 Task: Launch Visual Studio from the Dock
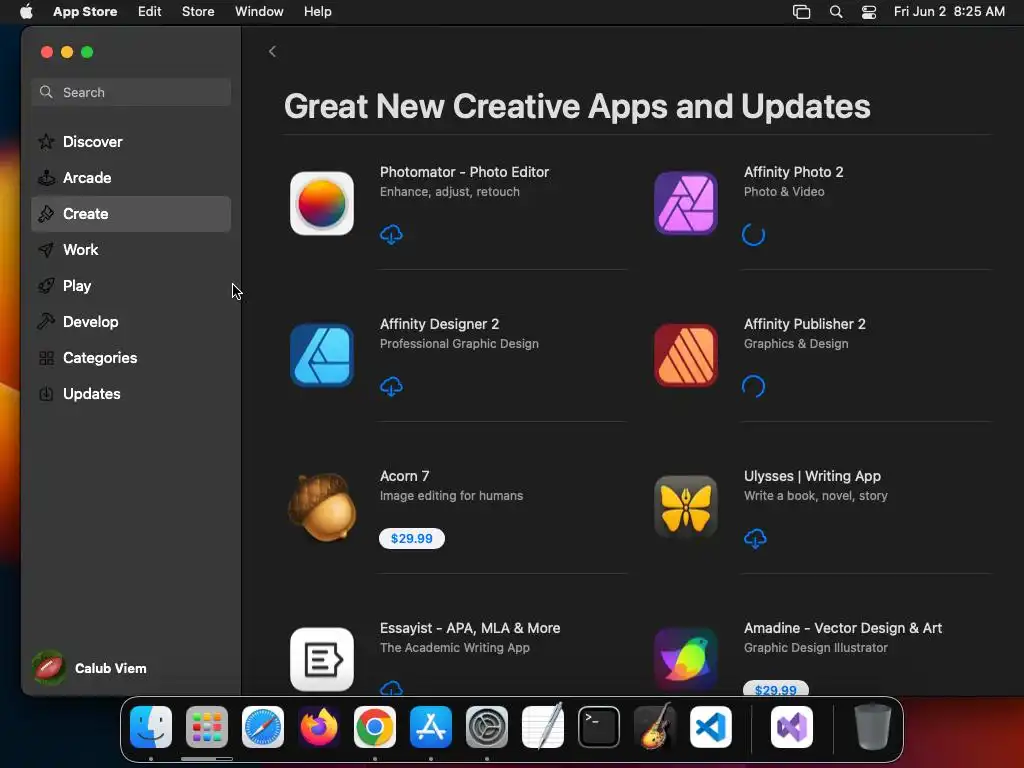(792, 727)
